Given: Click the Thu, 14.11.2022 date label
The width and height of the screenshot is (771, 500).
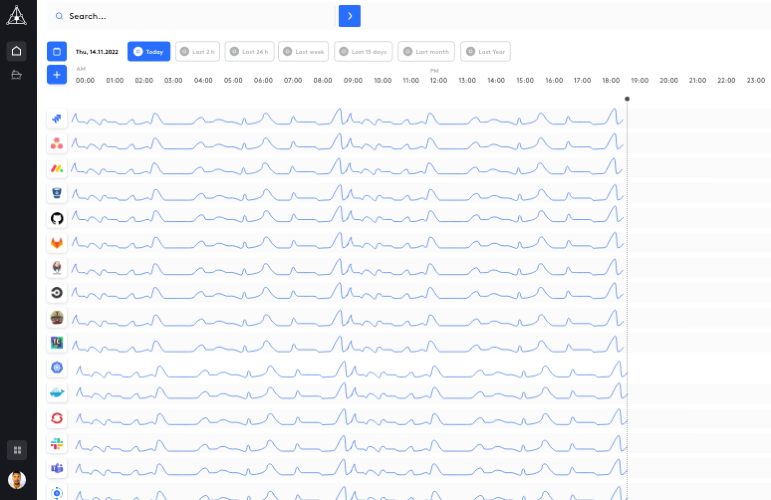Looking at the screenshot, I should coord(97,52).
